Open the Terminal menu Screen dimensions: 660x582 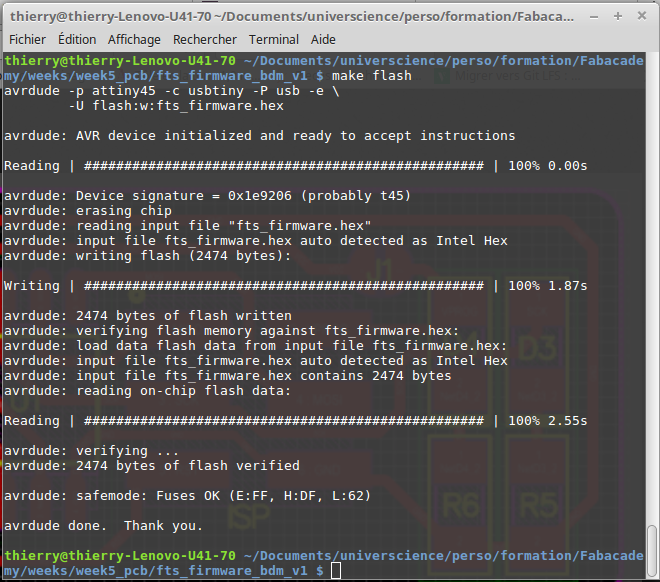click(274, 40)
